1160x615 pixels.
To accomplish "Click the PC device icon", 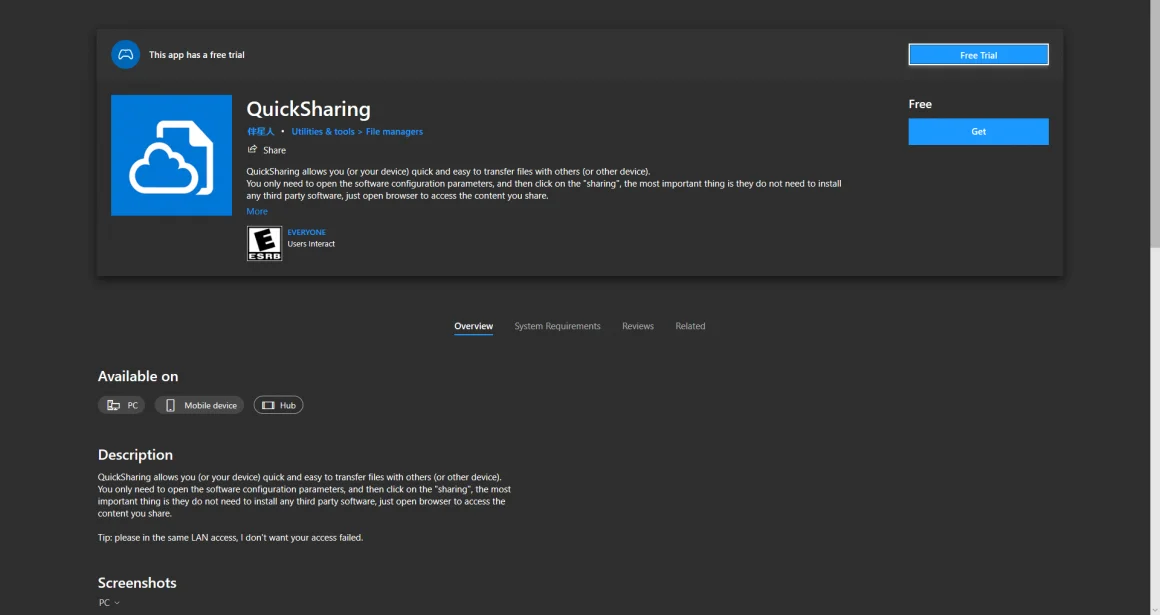I will tap(113, 406).
